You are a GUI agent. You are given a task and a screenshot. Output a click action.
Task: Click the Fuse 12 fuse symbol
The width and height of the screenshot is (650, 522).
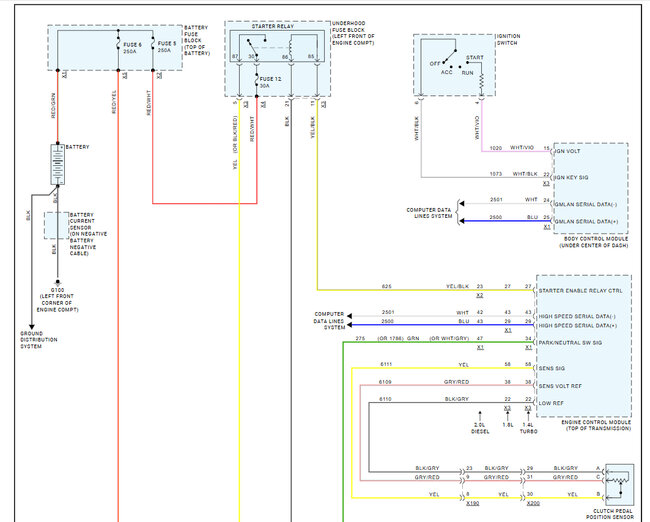(257, 82)
